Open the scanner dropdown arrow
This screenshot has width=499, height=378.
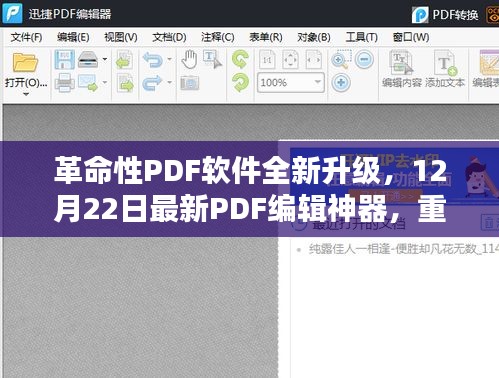click(x=105, y=59)
